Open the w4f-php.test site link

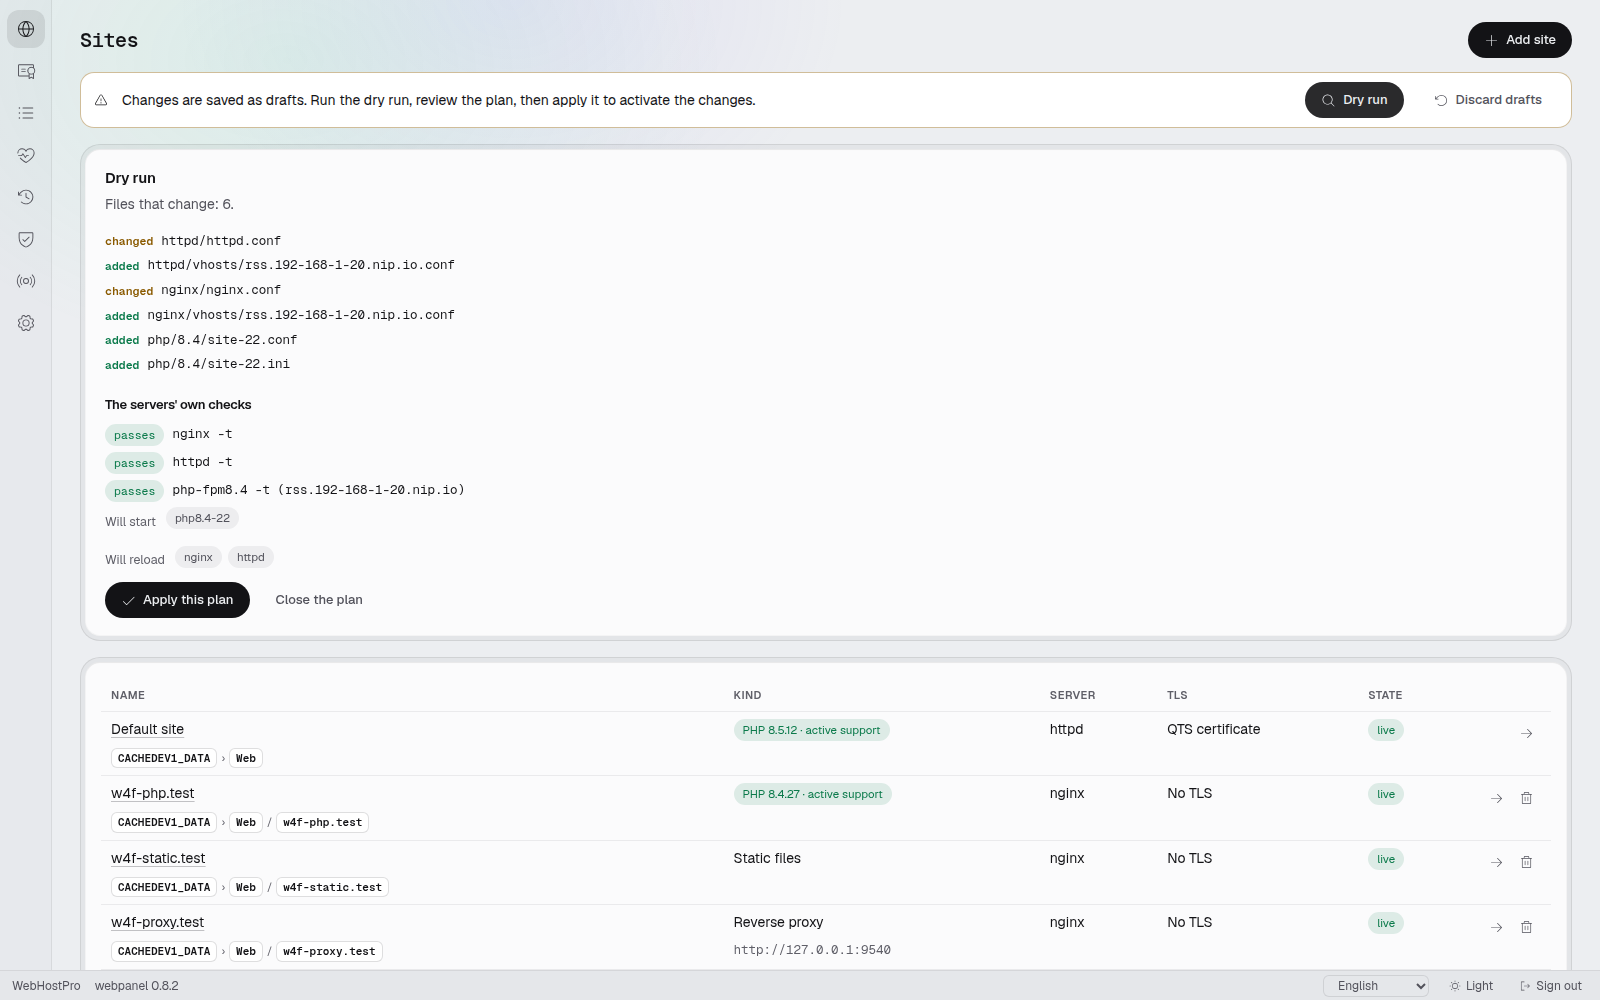pos(153,793)
